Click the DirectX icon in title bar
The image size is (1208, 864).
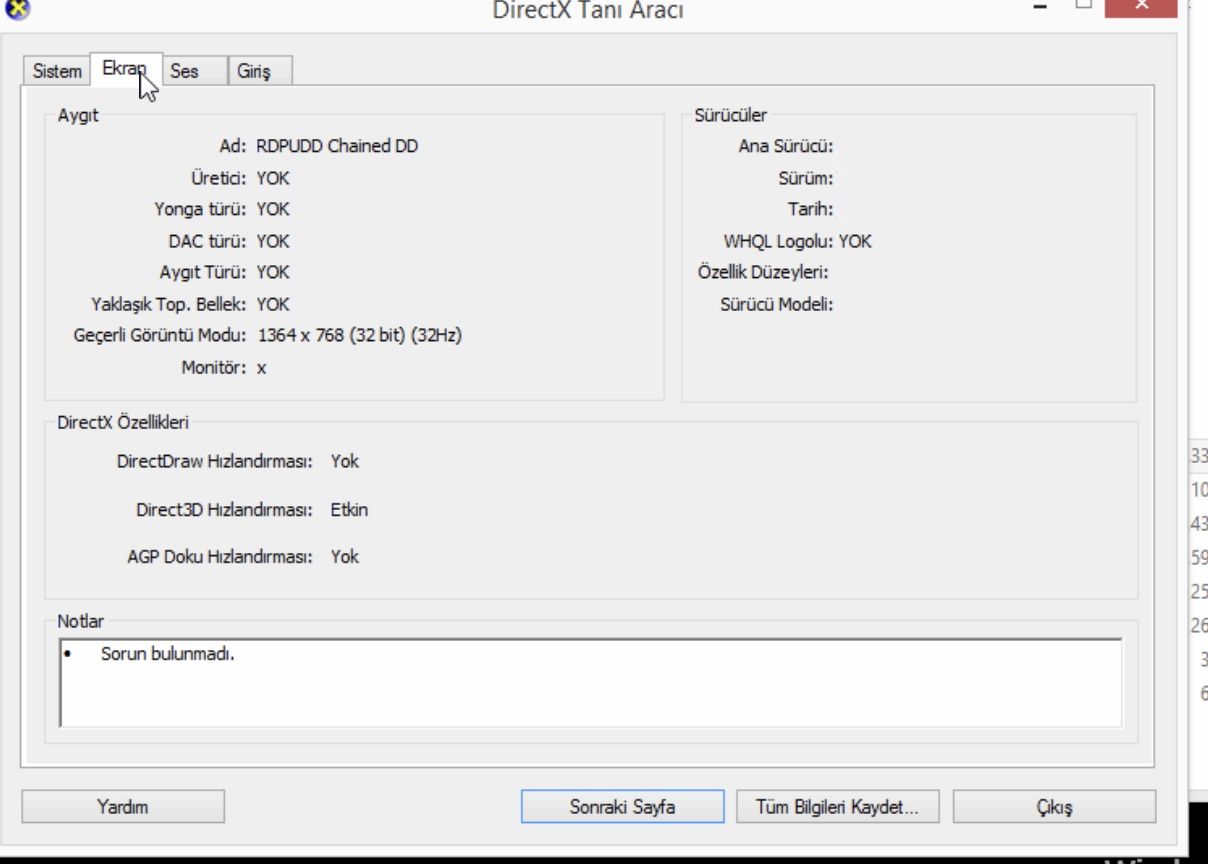coord(19,9)
